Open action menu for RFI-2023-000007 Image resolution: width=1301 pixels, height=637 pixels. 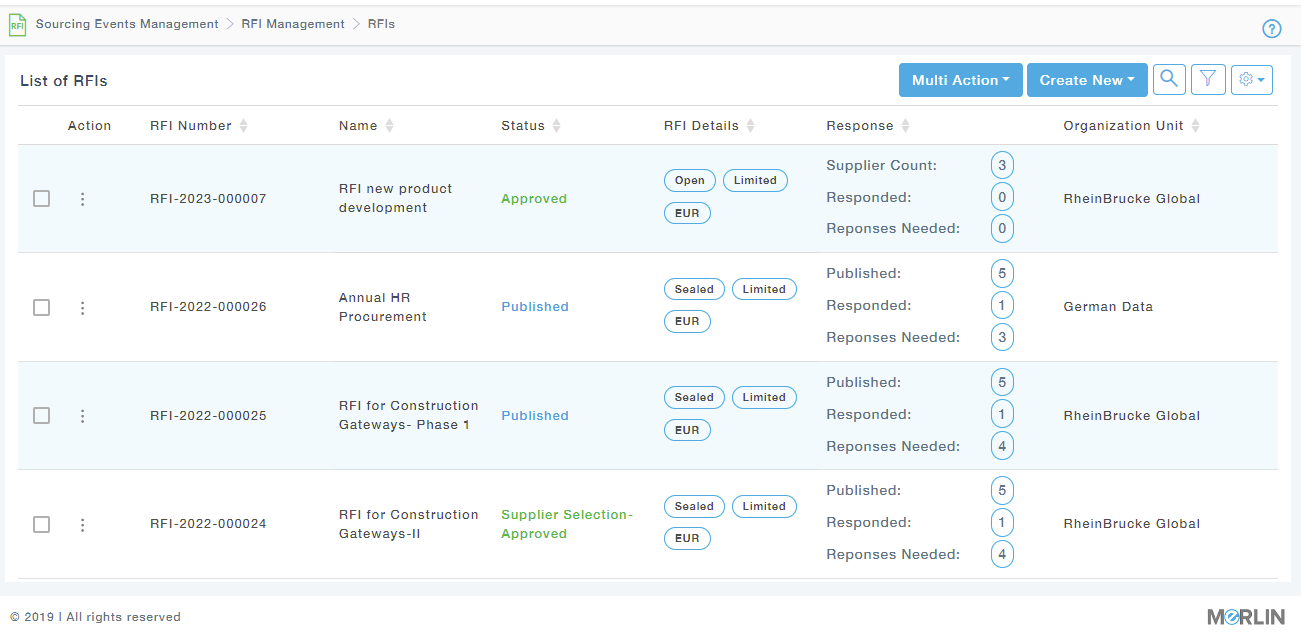tap(82, 199)
